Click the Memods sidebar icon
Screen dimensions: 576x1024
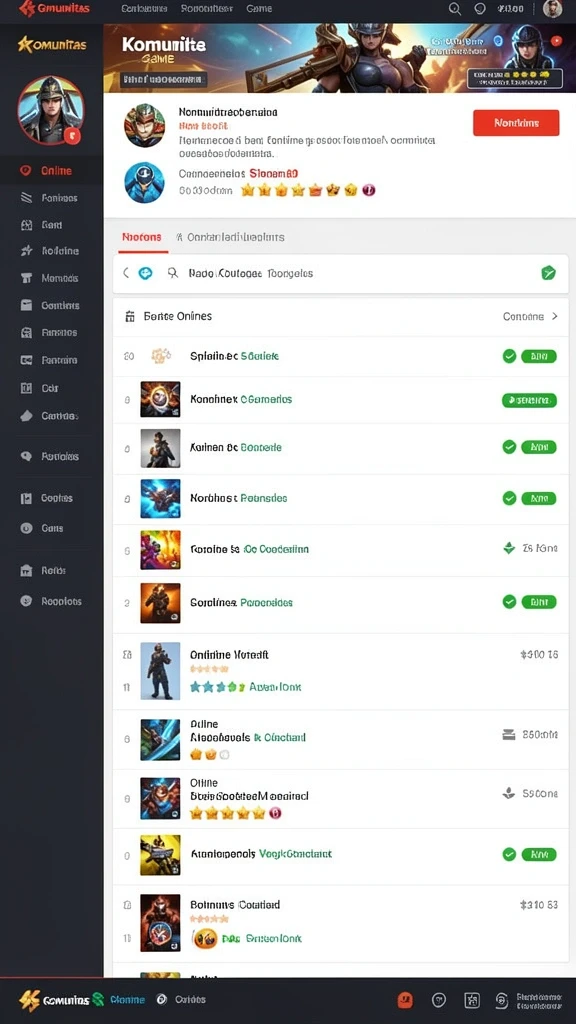(x=26, y=278)
